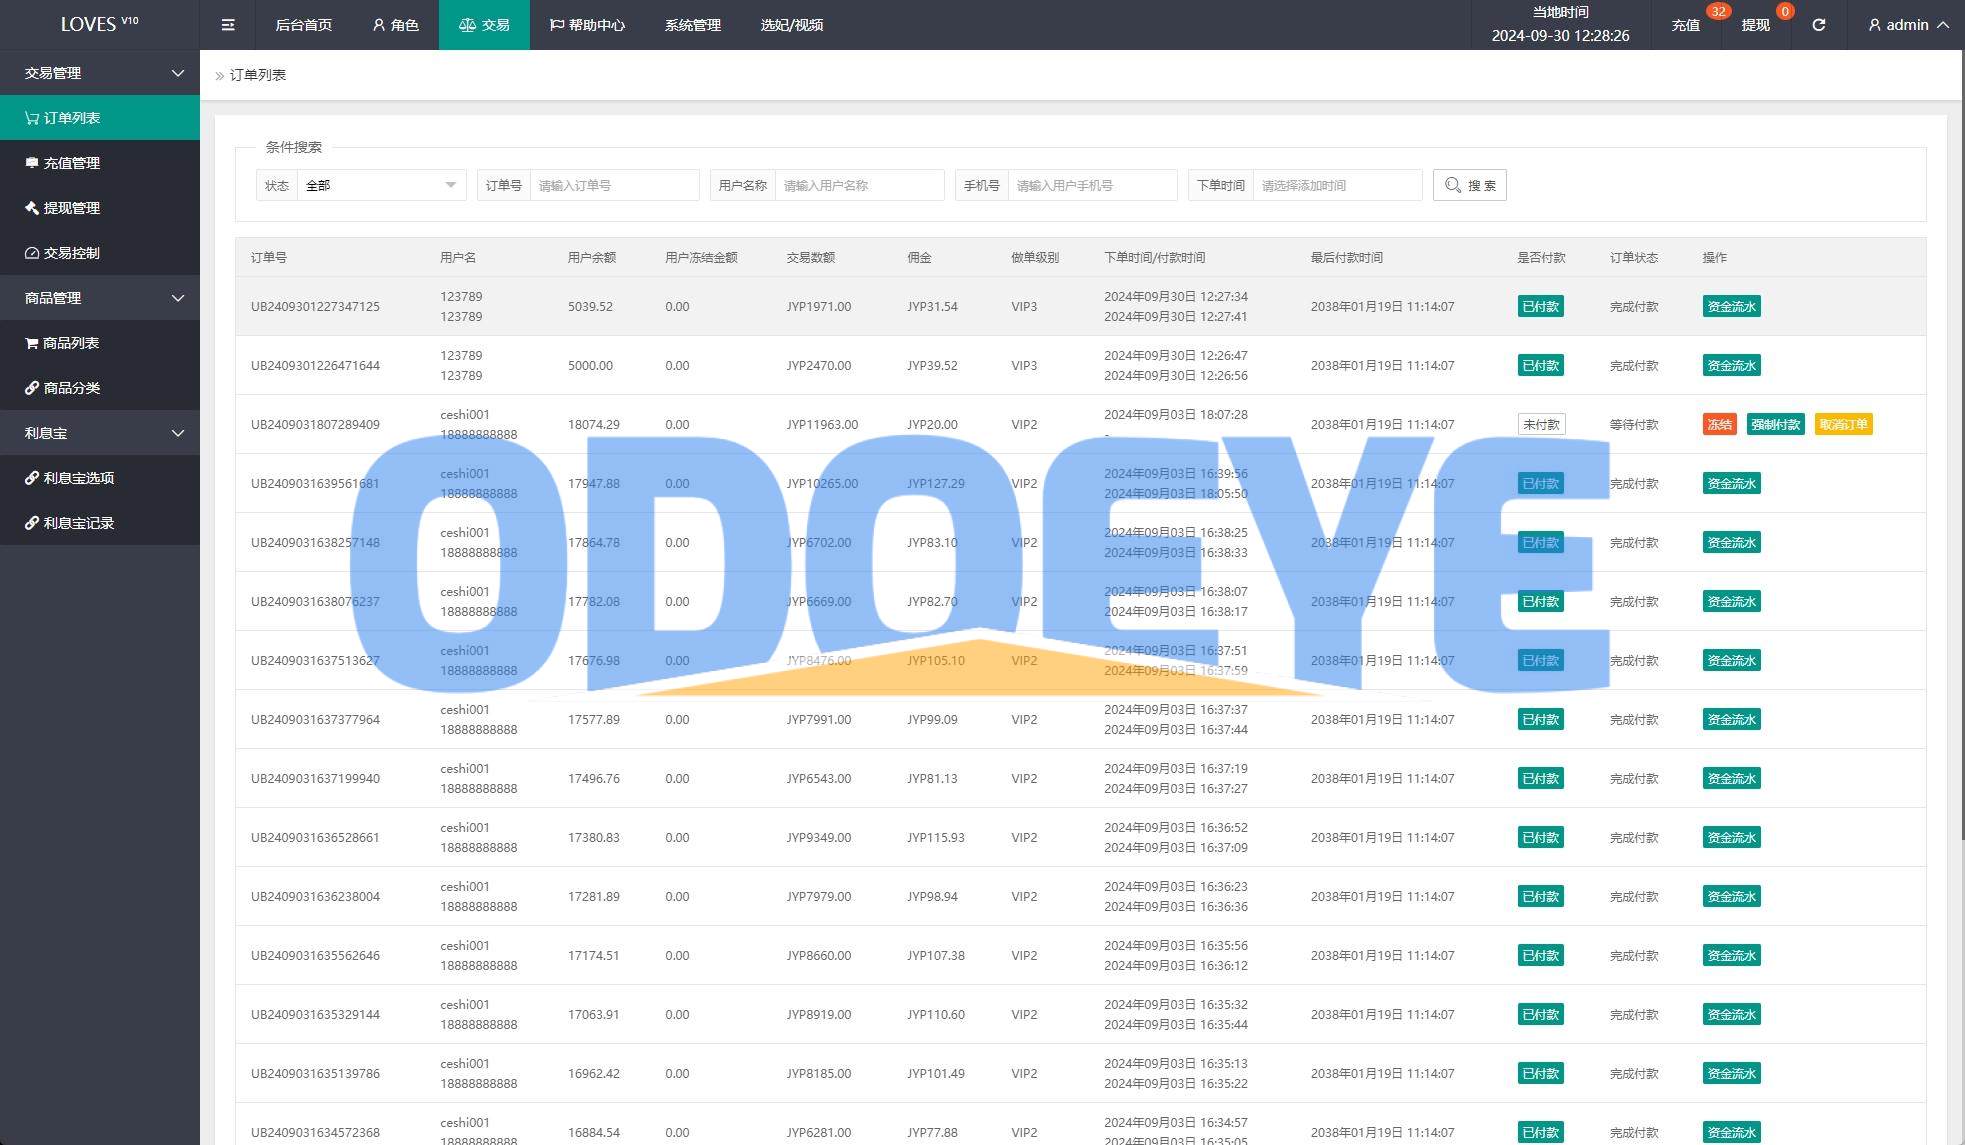Open the 角色 menu

[395, 25]
